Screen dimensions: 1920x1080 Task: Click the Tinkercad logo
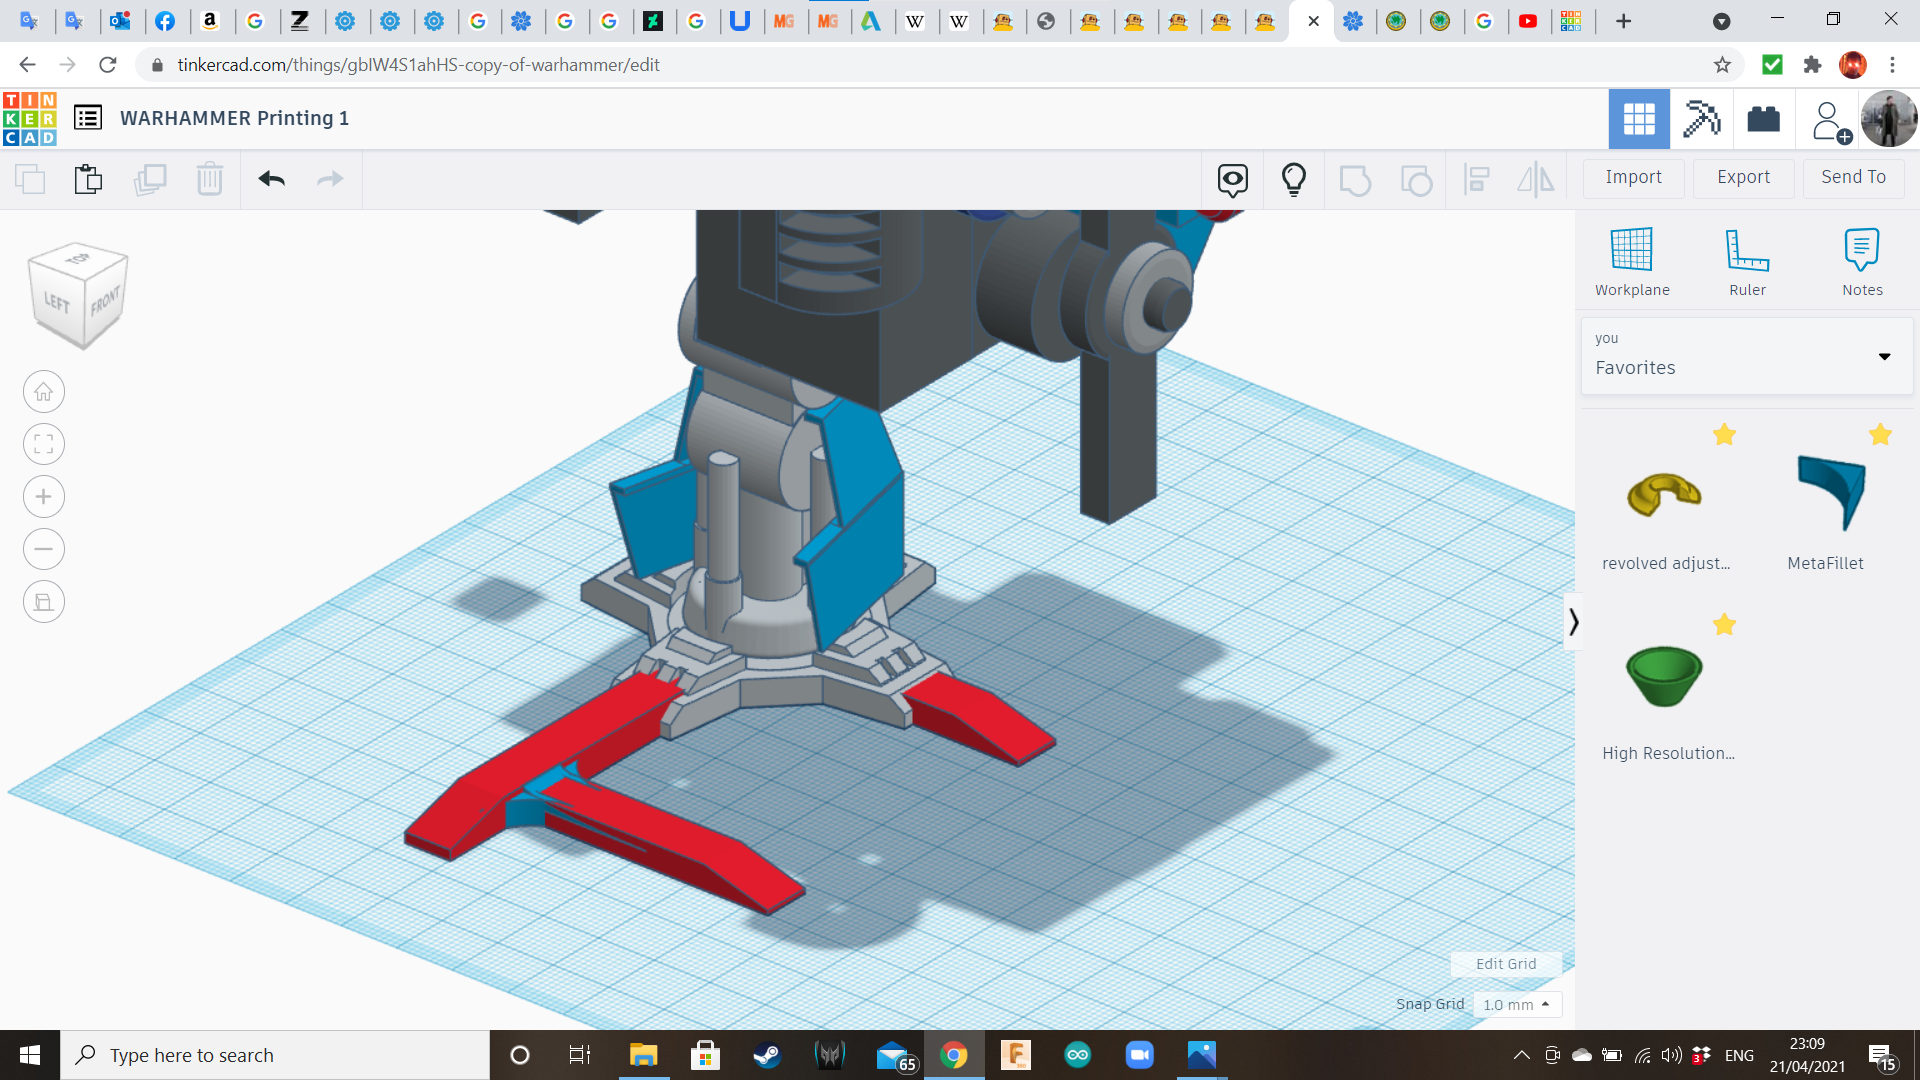(30, 118)
